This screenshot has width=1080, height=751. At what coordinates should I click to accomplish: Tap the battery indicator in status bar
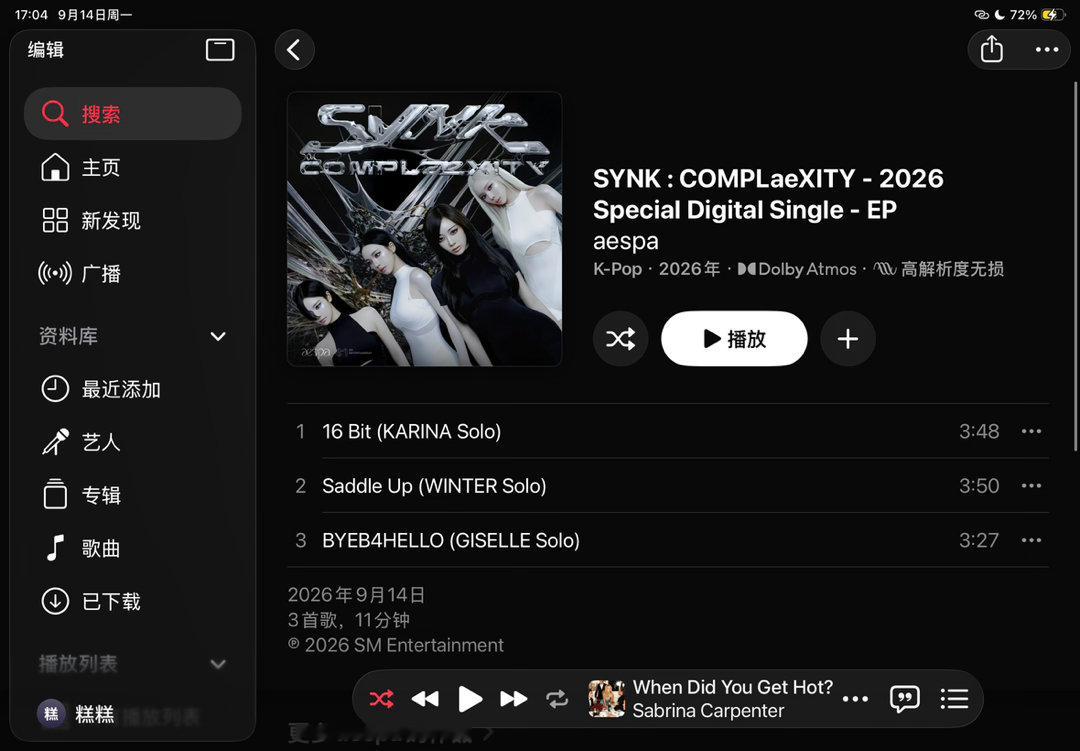click(x=1052, y=14)
